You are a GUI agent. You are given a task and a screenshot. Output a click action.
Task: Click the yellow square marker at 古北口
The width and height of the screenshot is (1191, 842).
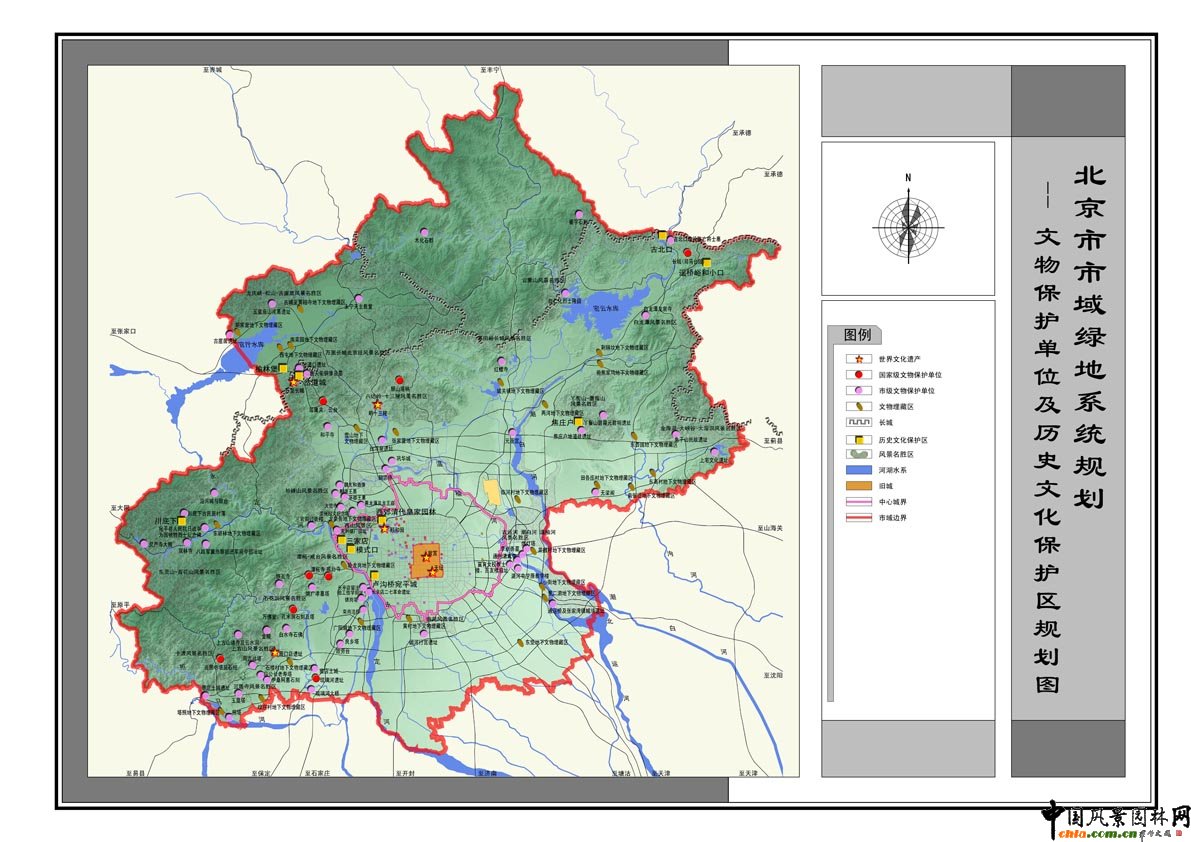point(662,235)
